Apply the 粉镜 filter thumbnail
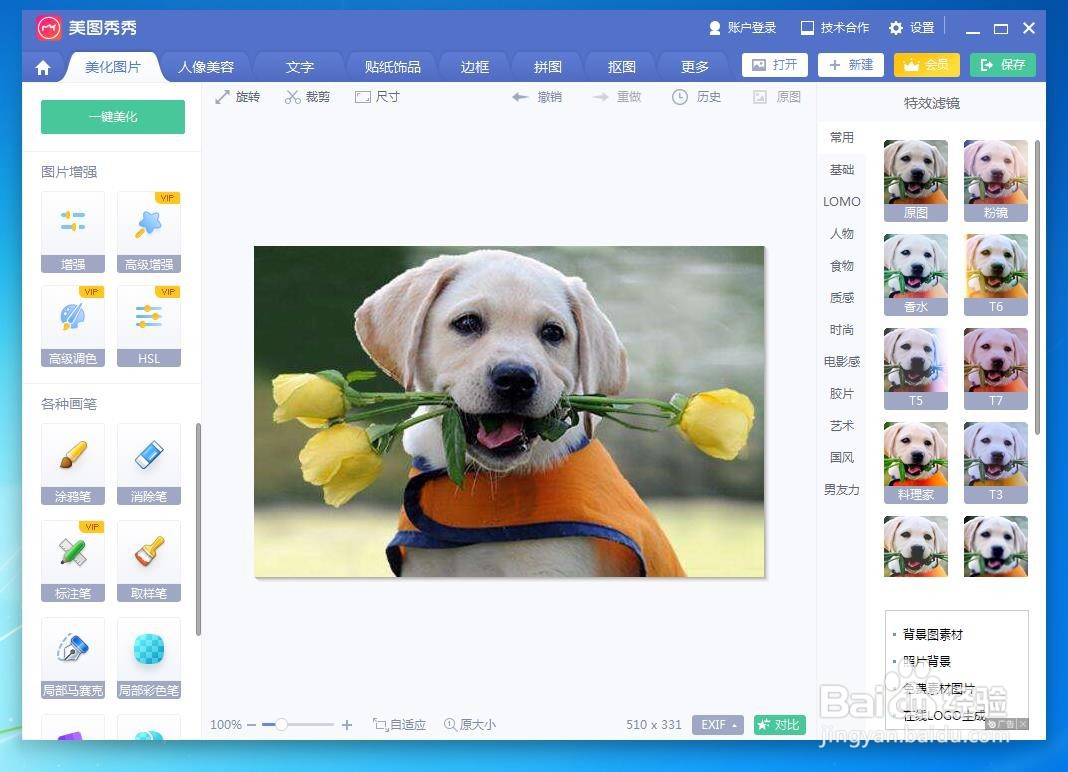1068x772 pixels. (996, 181)
